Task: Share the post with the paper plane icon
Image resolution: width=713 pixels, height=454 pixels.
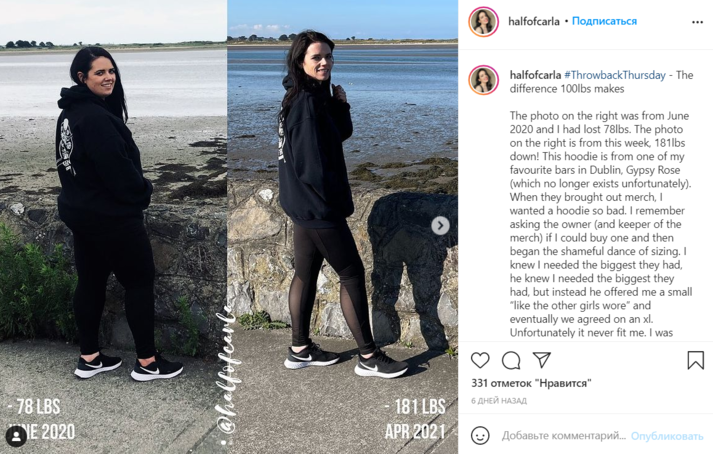Action: click(x=542, y=360)
